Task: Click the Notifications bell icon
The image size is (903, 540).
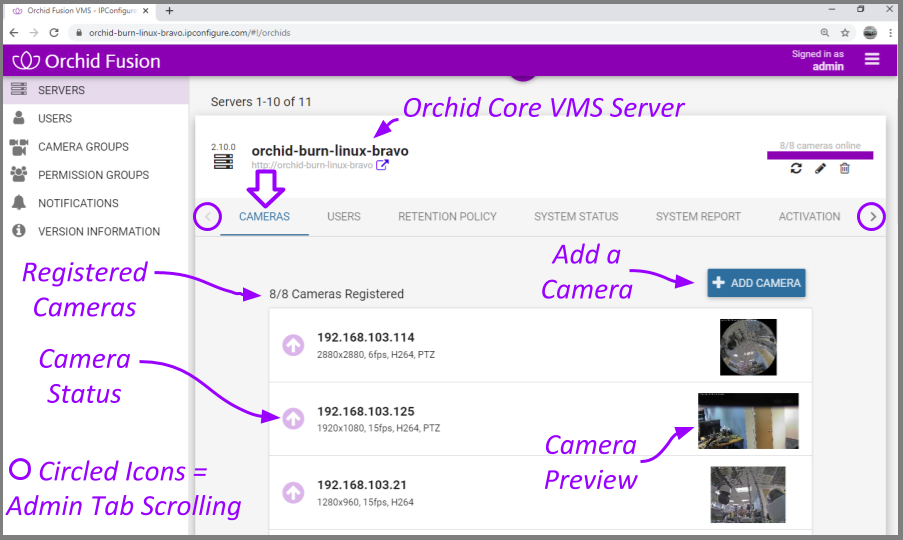Action: pyautogui.click(x=19, y=203)
